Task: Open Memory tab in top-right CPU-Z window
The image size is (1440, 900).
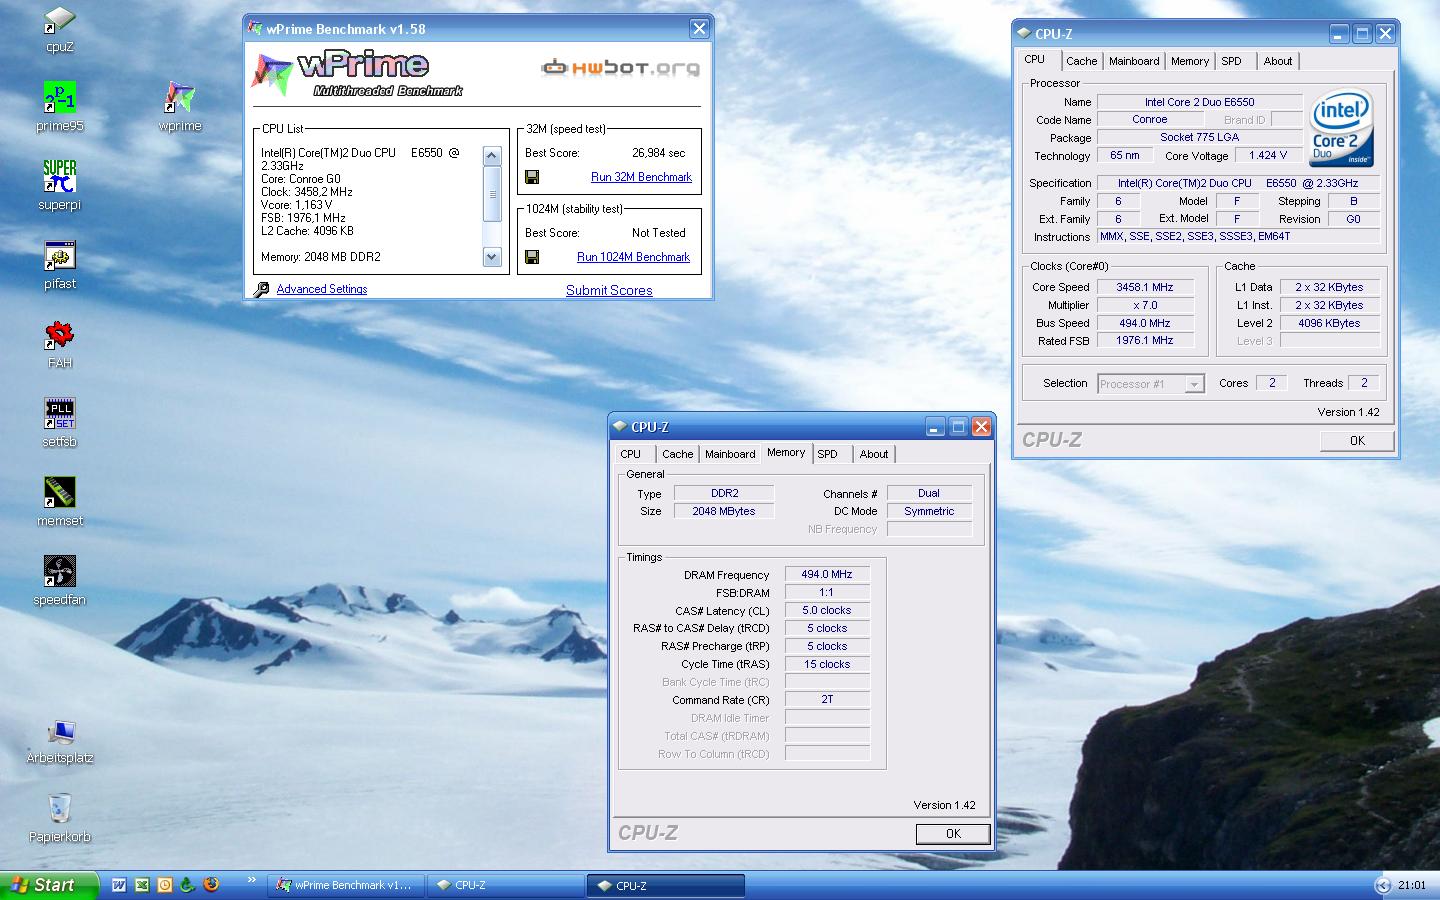Action: (x=1190, y=61)
